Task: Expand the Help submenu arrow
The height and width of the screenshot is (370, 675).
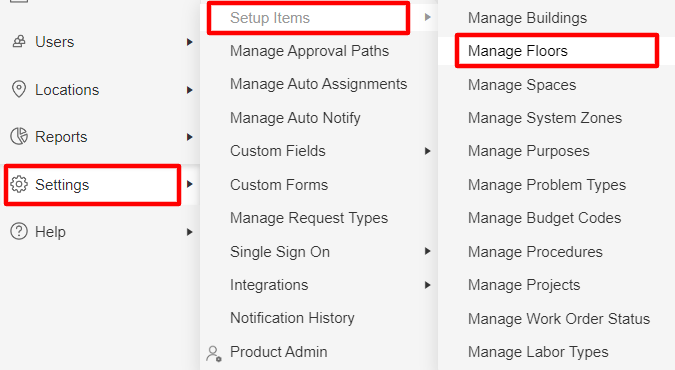Action: tap(189, 232)
